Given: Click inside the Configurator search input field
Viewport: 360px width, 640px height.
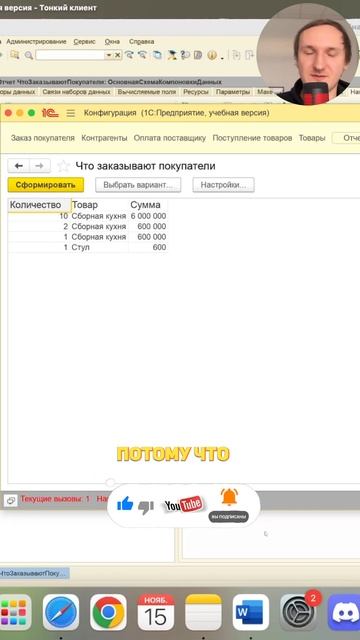Looking at the screenshot, I should [70, 55].
